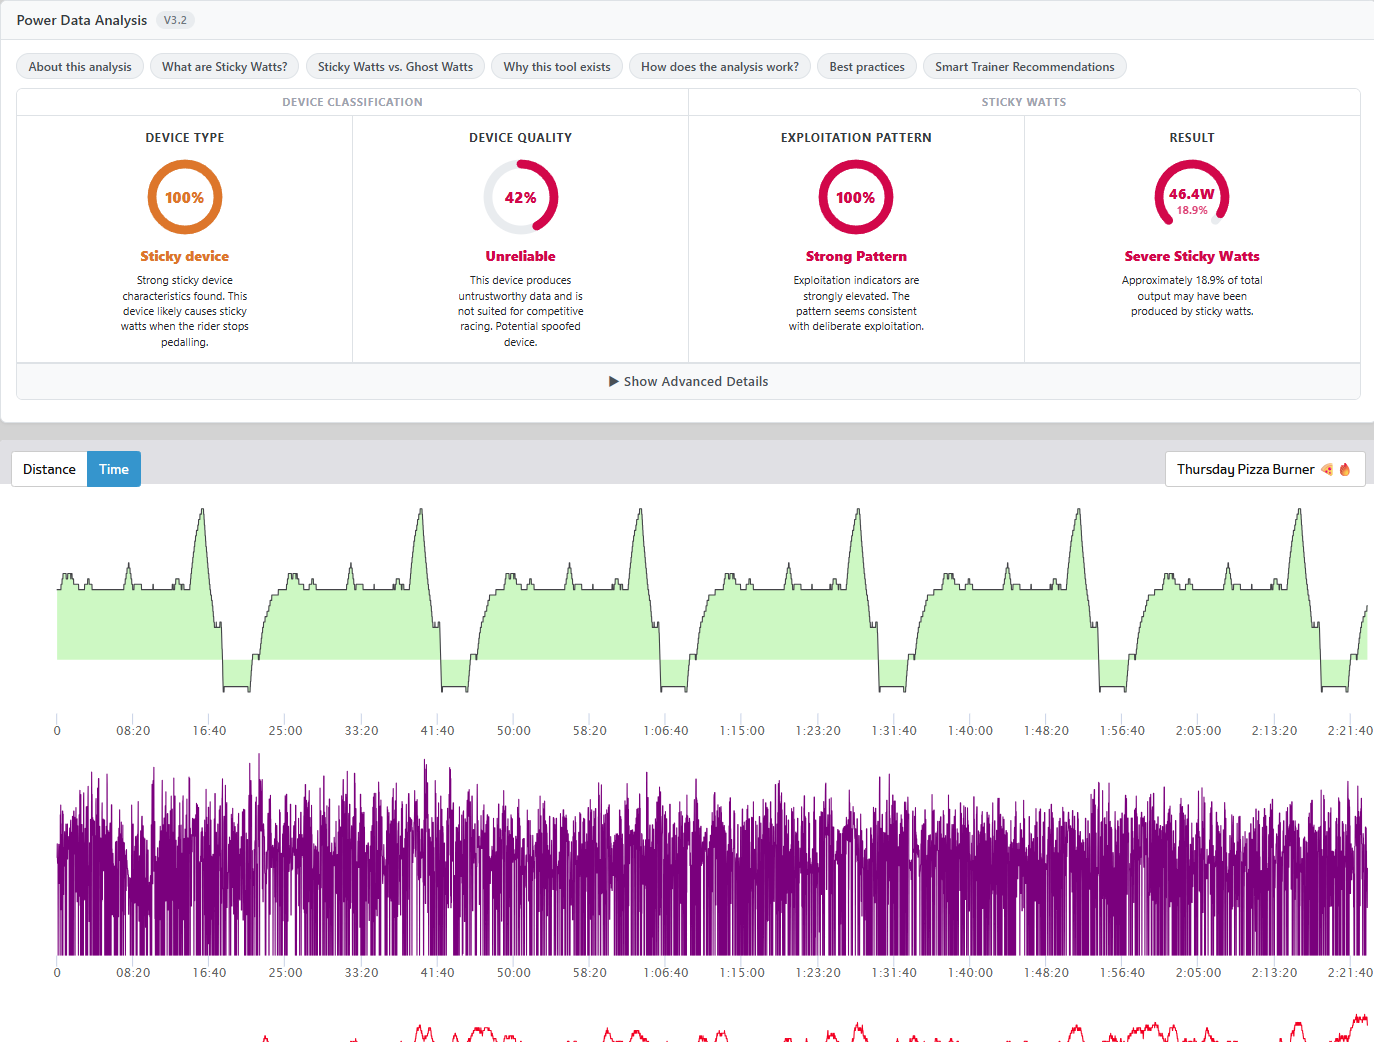Open the Thursday Pizza Burner route selector
The width and height of the screenshot is (1374, 1042).
pyautogui.click(x=1265, y=469)
